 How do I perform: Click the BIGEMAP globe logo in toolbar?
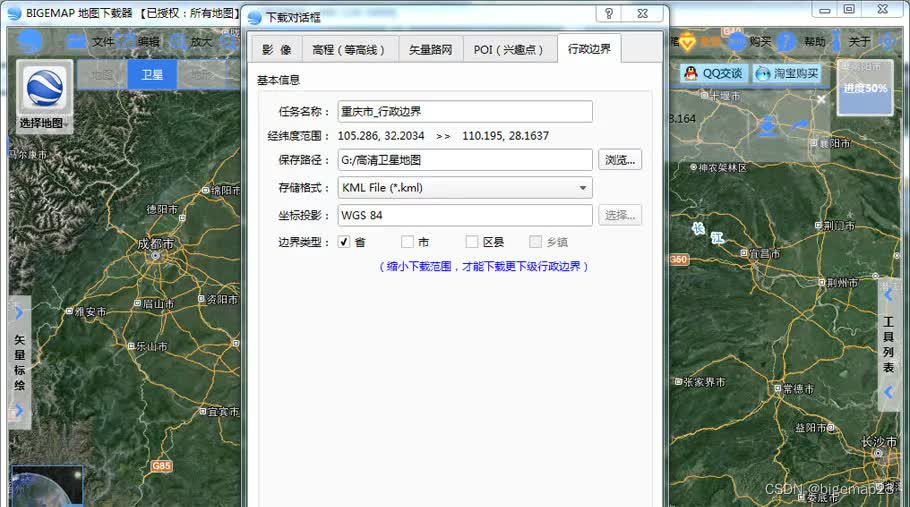(x=29, y=41)
